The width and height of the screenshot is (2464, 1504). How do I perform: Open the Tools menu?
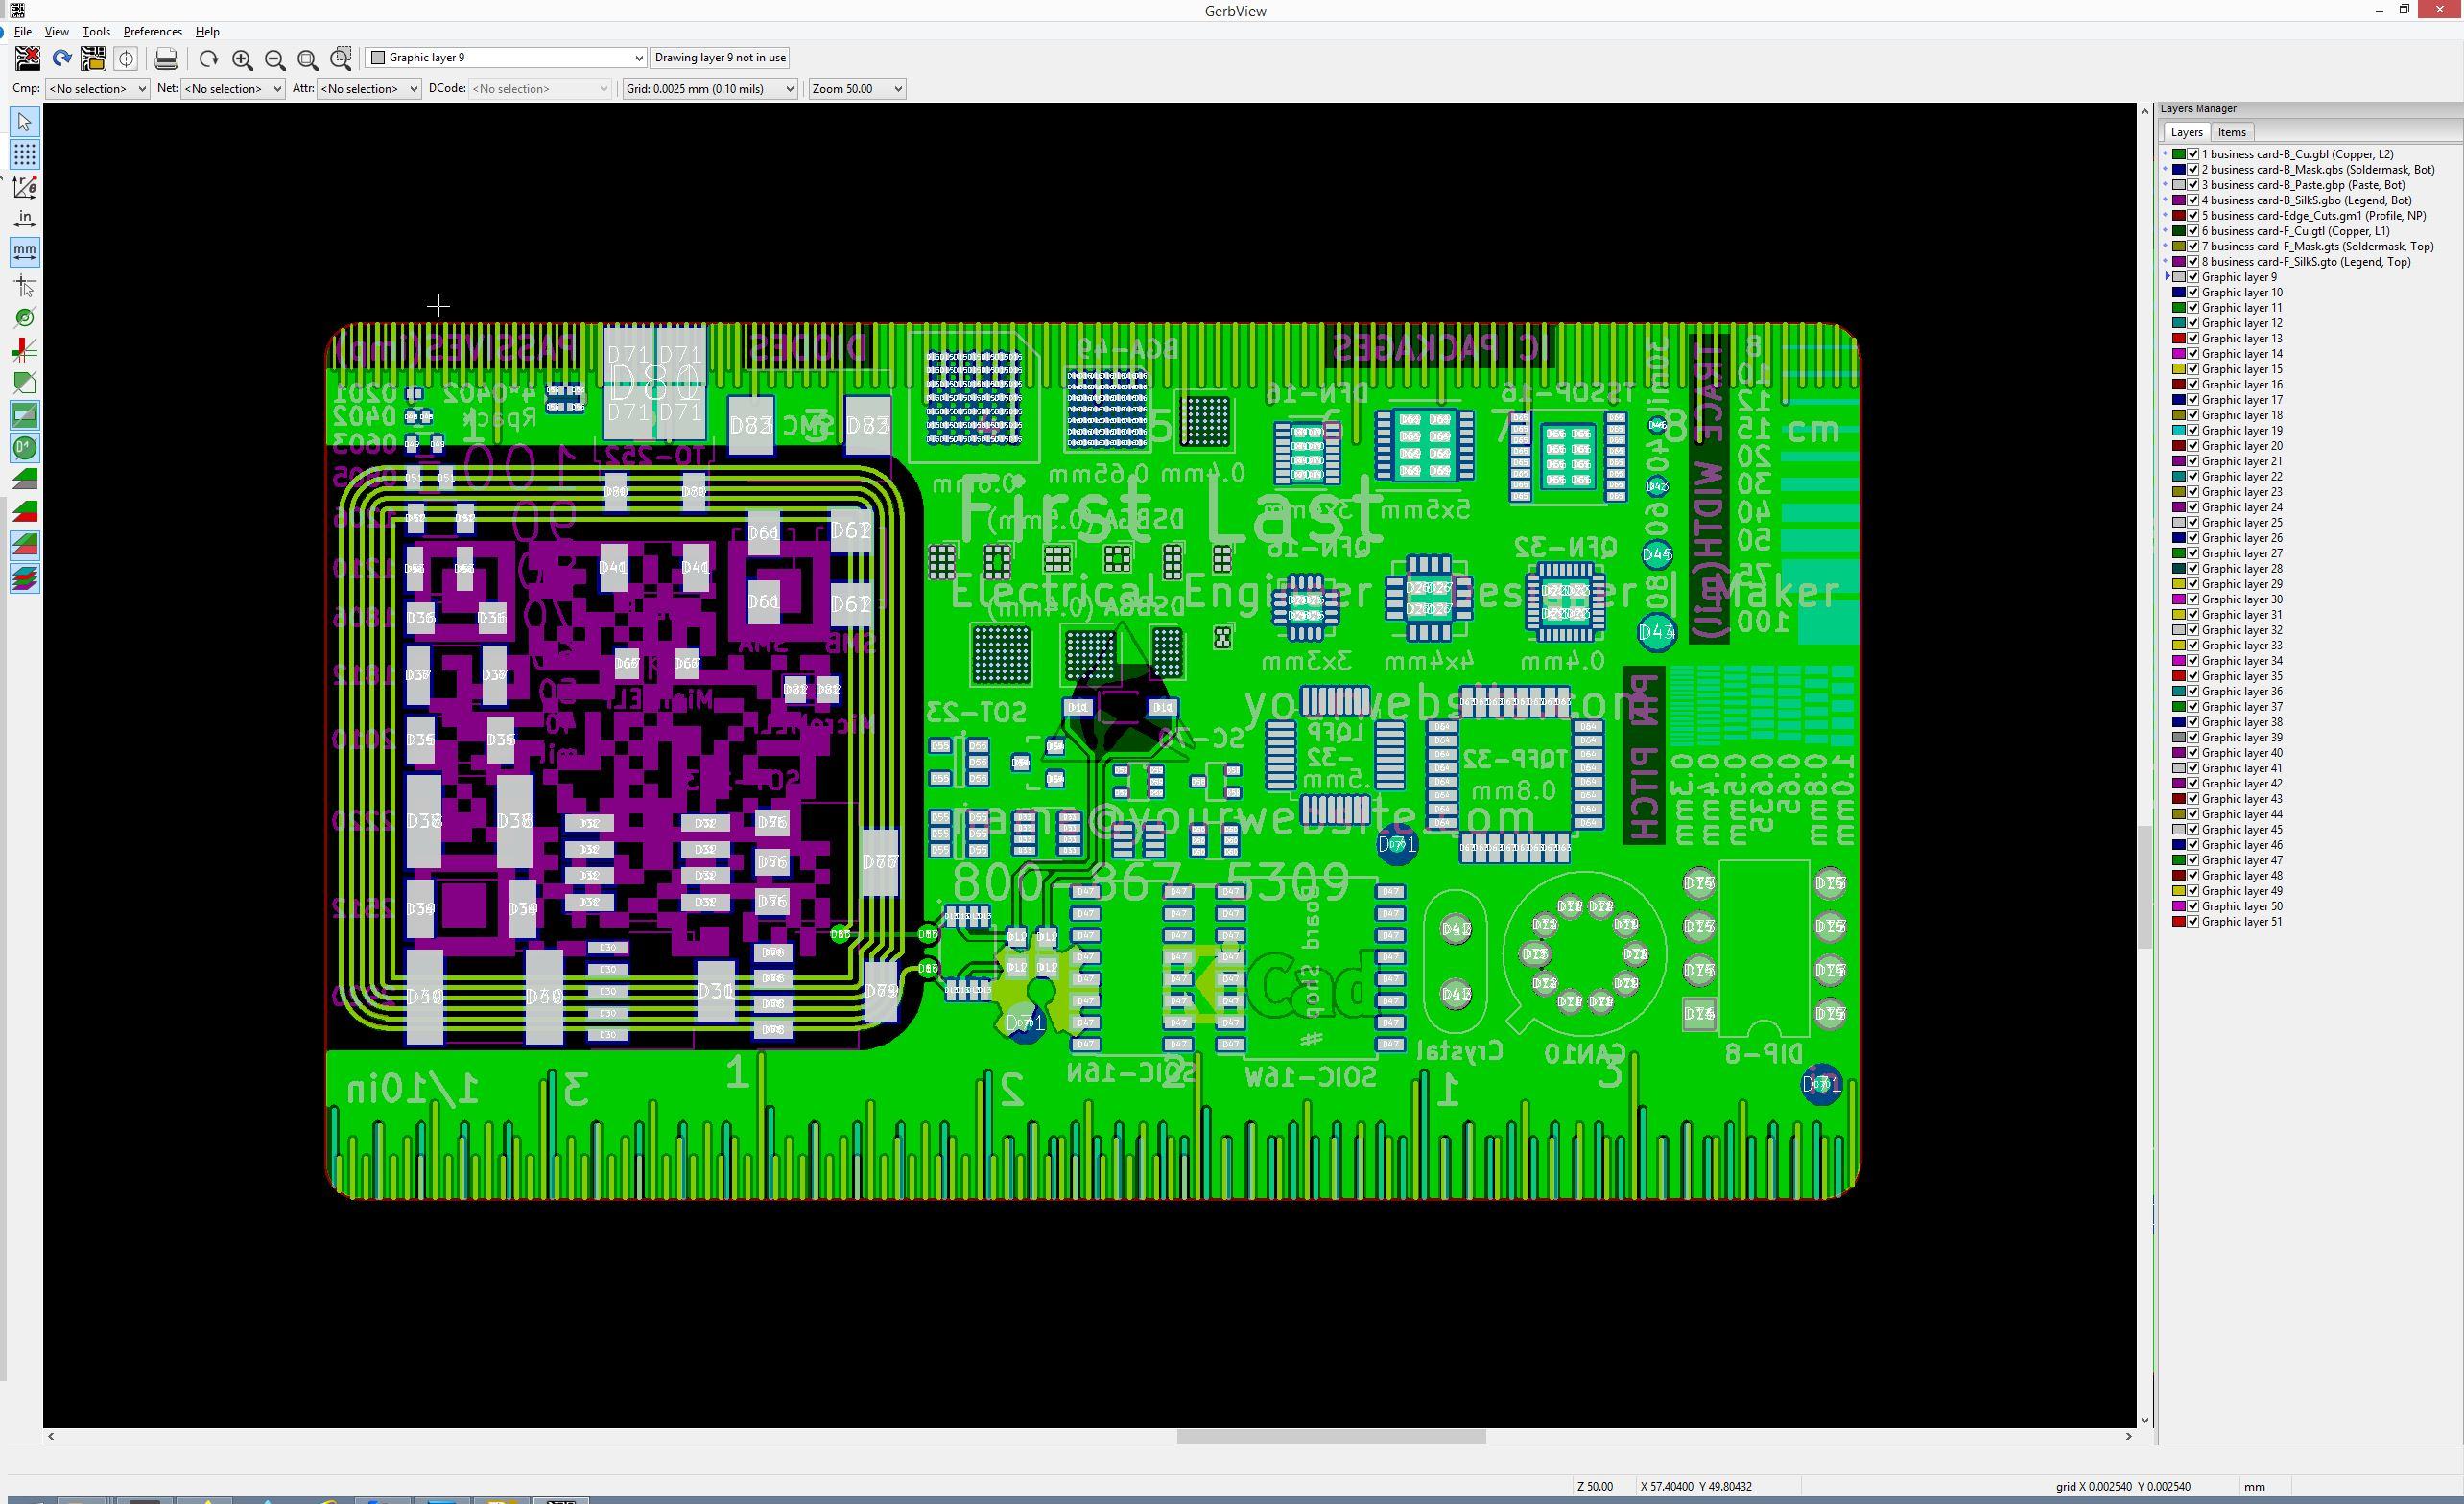pos(96,32)
